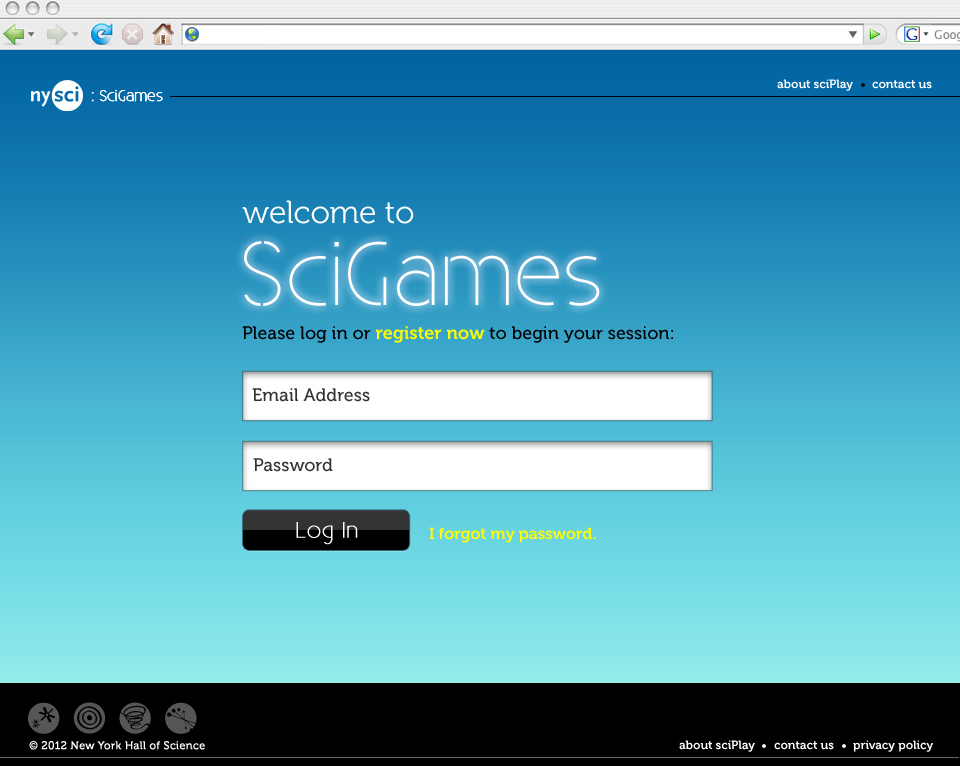Open about sciPlay in the footer
The width and height of the screenshot is (960, 766).
point(716,745)
